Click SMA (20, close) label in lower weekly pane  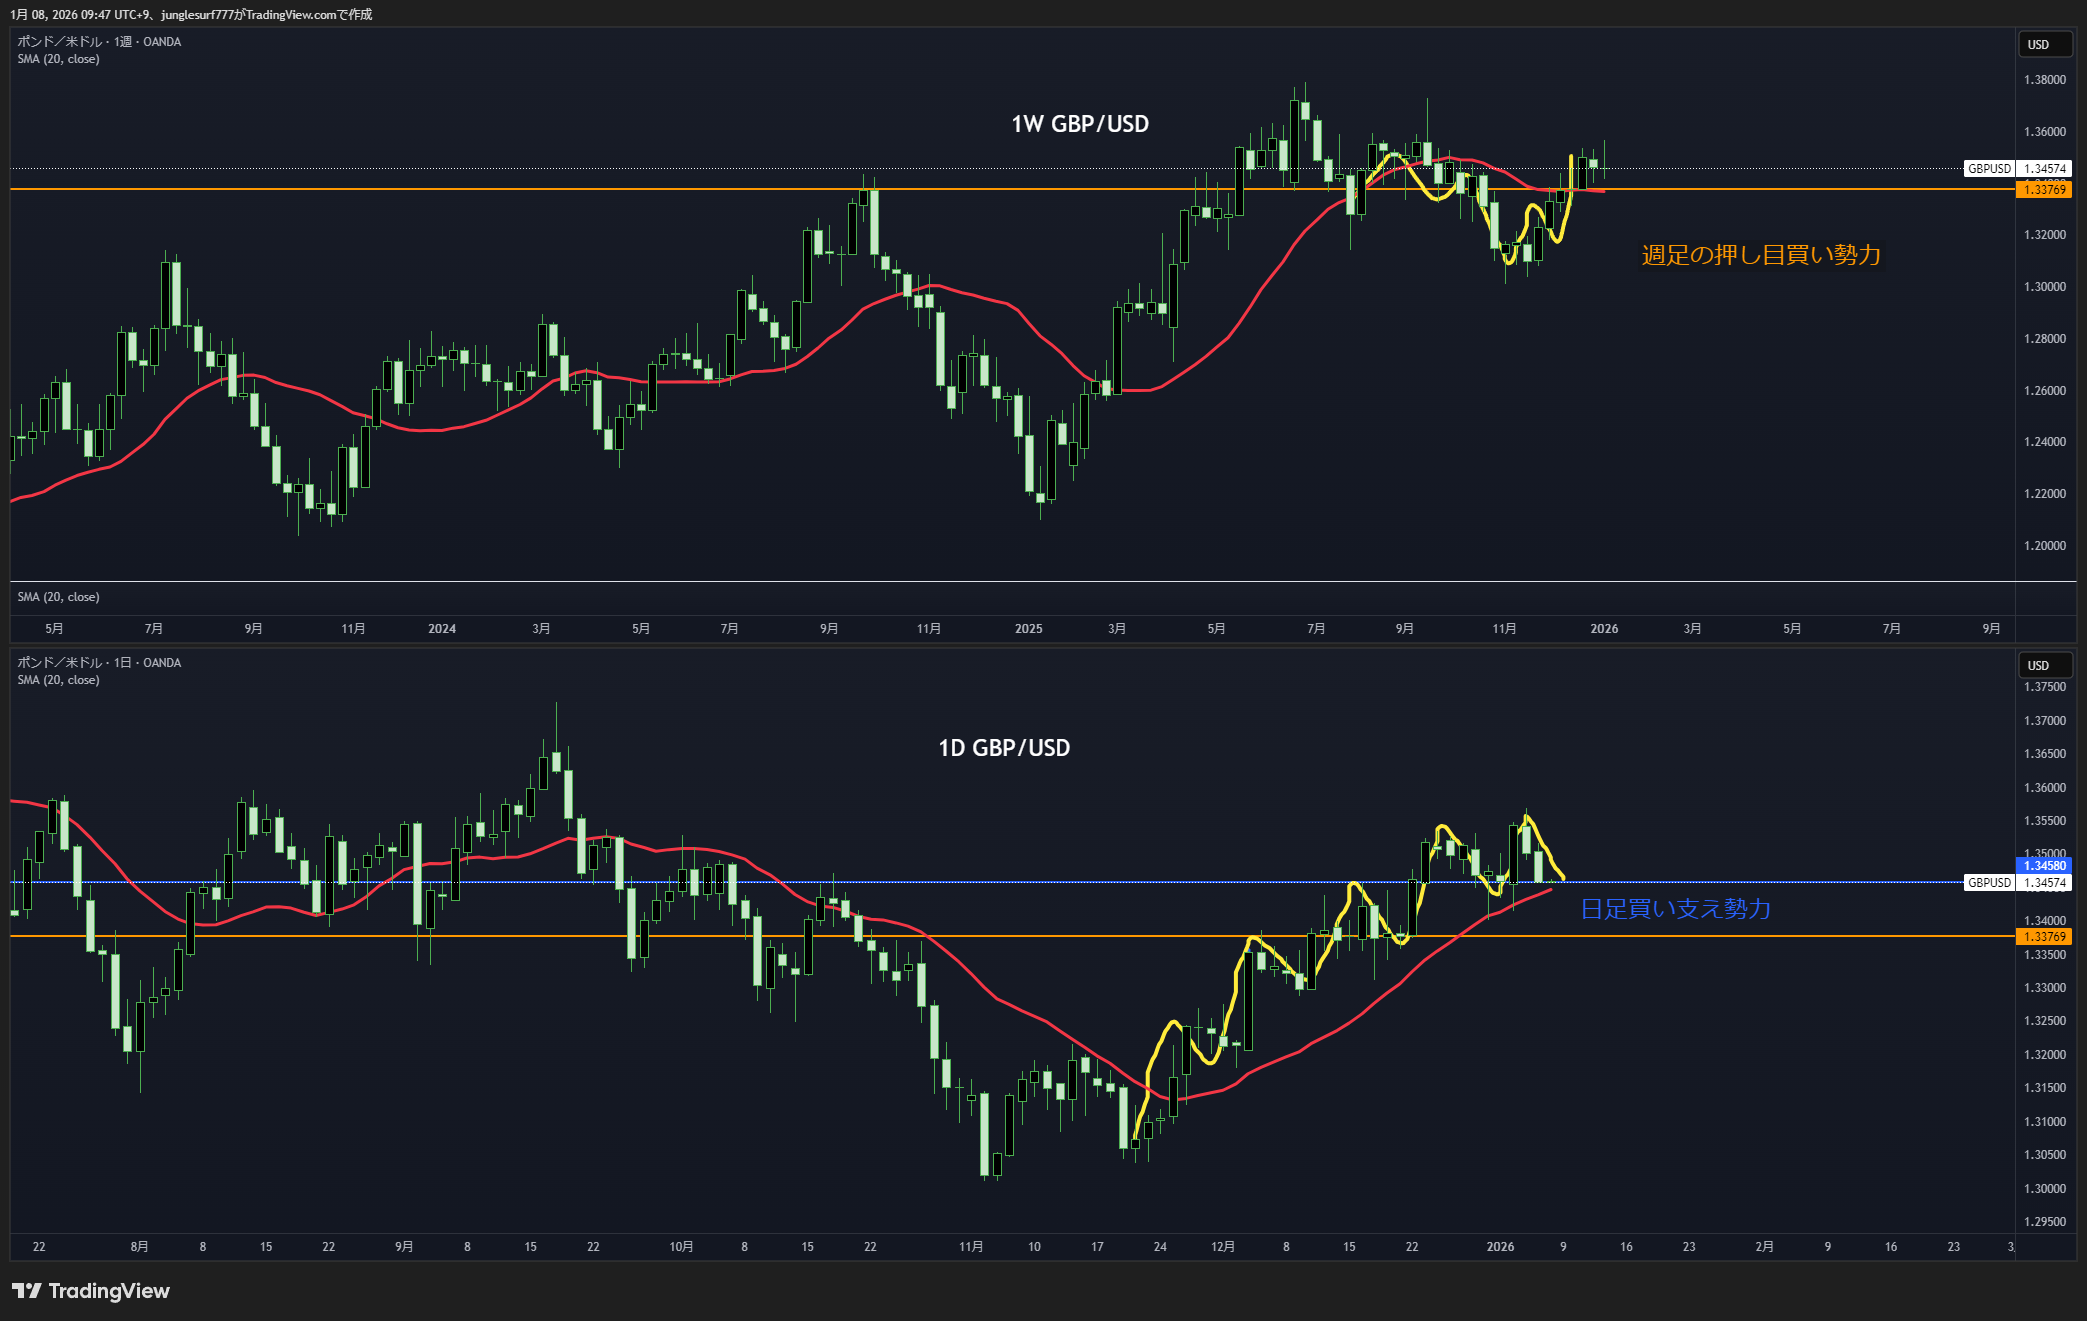58,597
